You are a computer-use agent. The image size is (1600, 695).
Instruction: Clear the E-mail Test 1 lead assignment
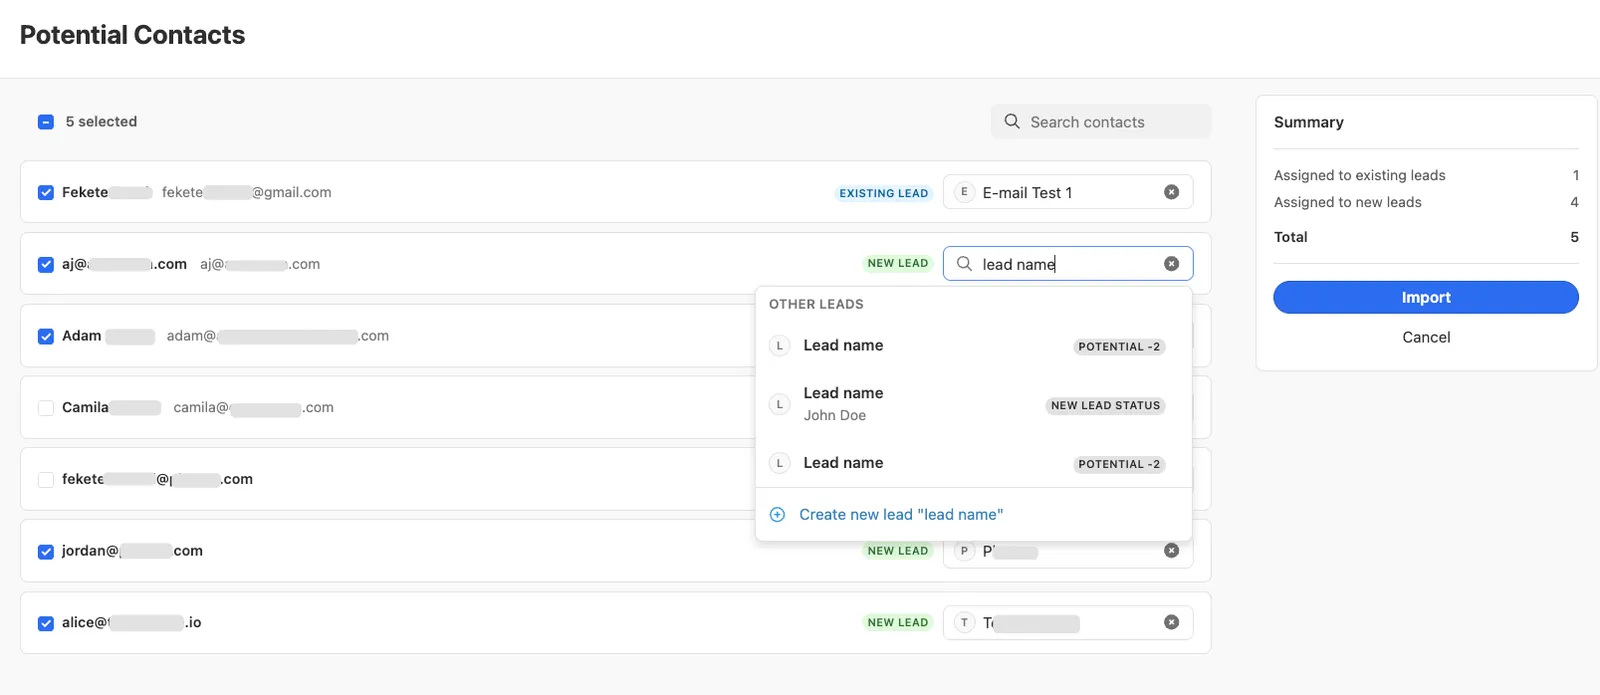pyautogui.click(x=1171, y=192)
